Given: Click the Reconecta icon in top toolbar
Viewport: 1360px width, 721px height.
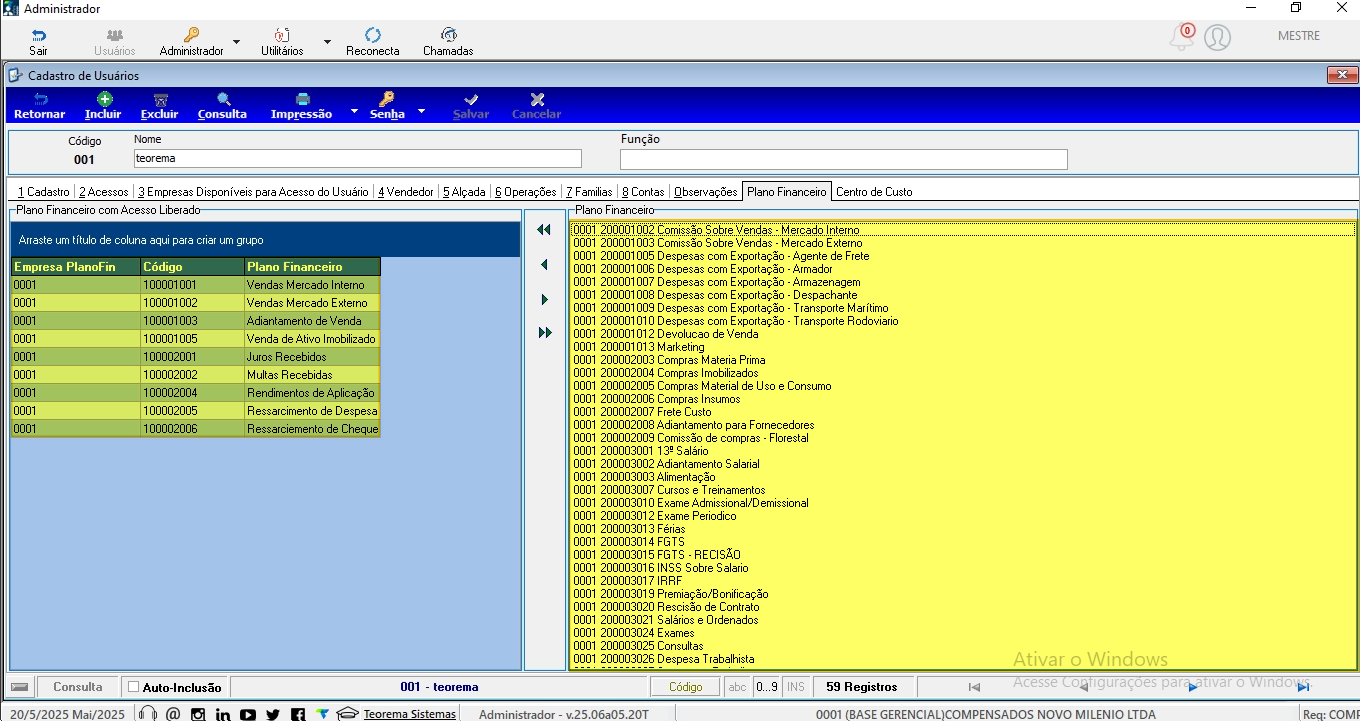Looking at the screenshot, I should click(x=373, y=35).
